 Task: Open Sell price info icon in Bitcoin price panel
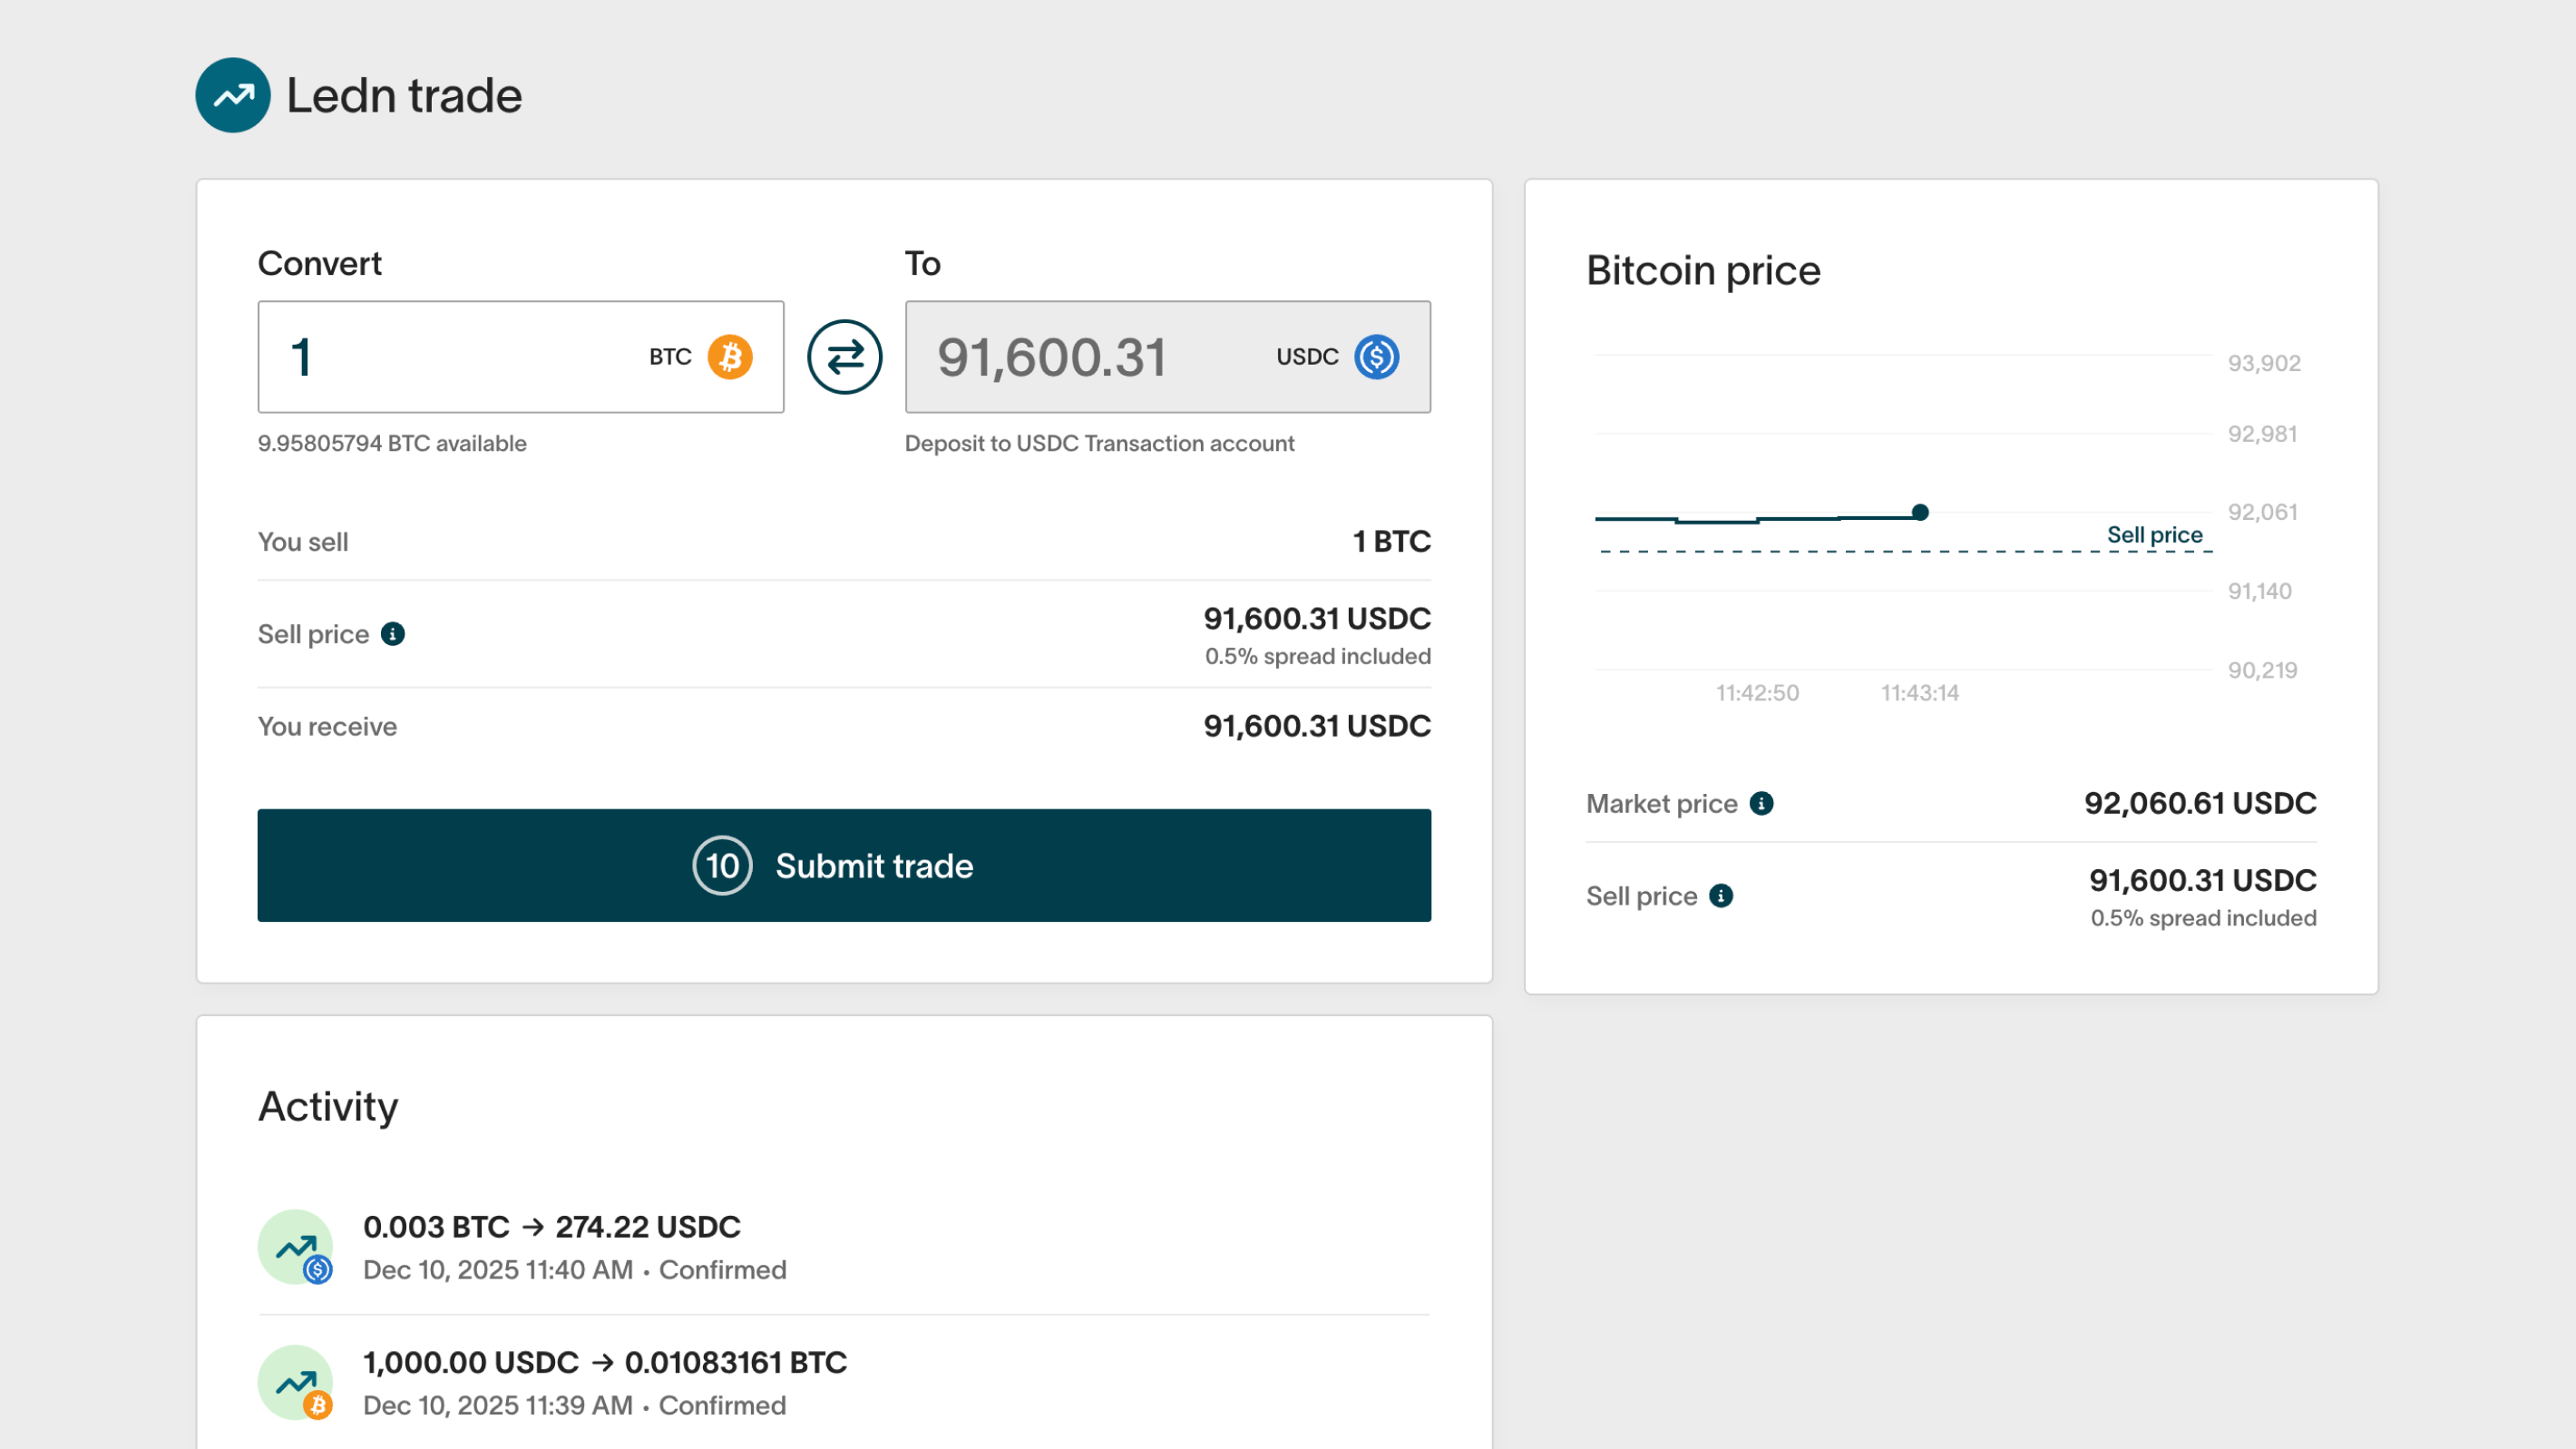pyautogui.click(x=1721, y=896)
